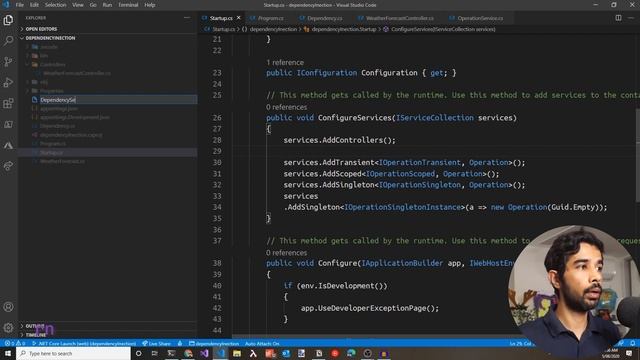640x360 pixels.
Task: Open Source Control in activity bar
Action: pyautogui.click(x=8, y=61)
